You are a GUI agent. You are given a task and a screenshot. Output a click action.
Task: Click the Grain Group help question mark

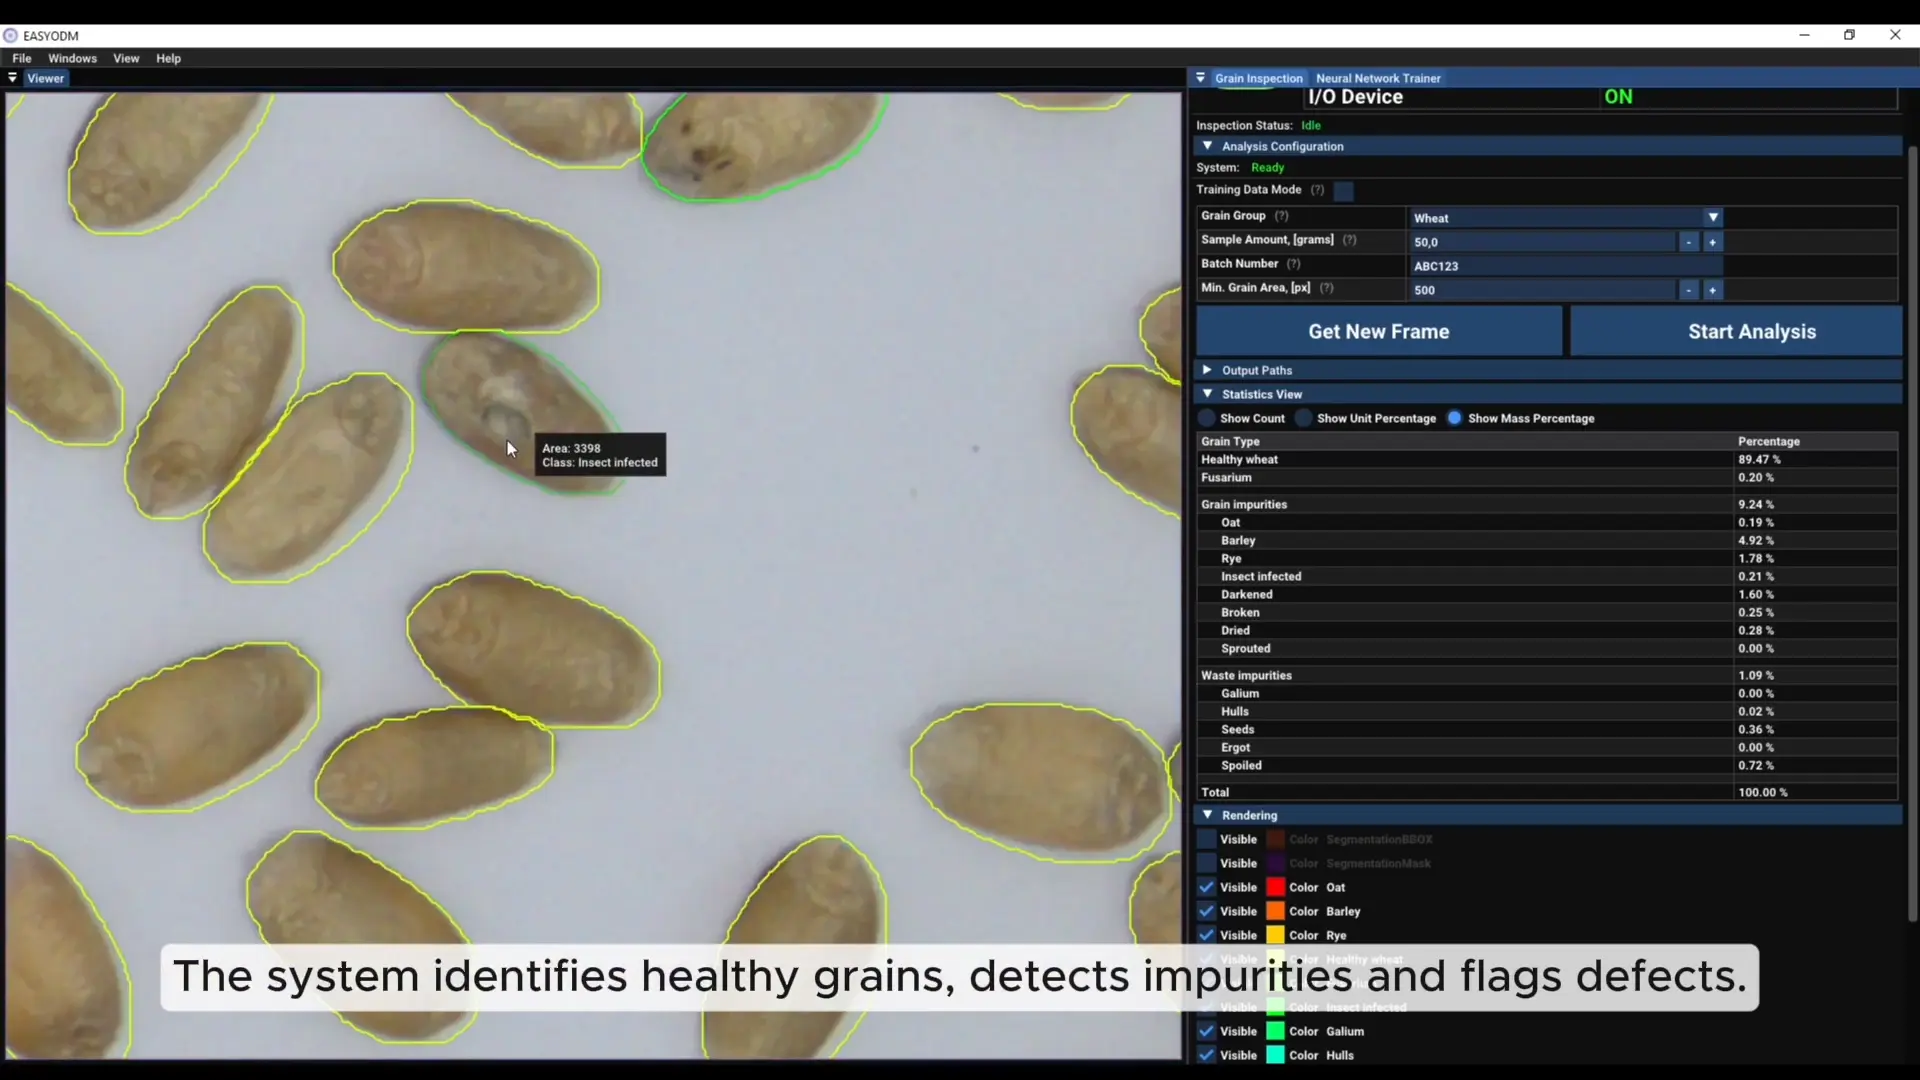coord(1281,216)
